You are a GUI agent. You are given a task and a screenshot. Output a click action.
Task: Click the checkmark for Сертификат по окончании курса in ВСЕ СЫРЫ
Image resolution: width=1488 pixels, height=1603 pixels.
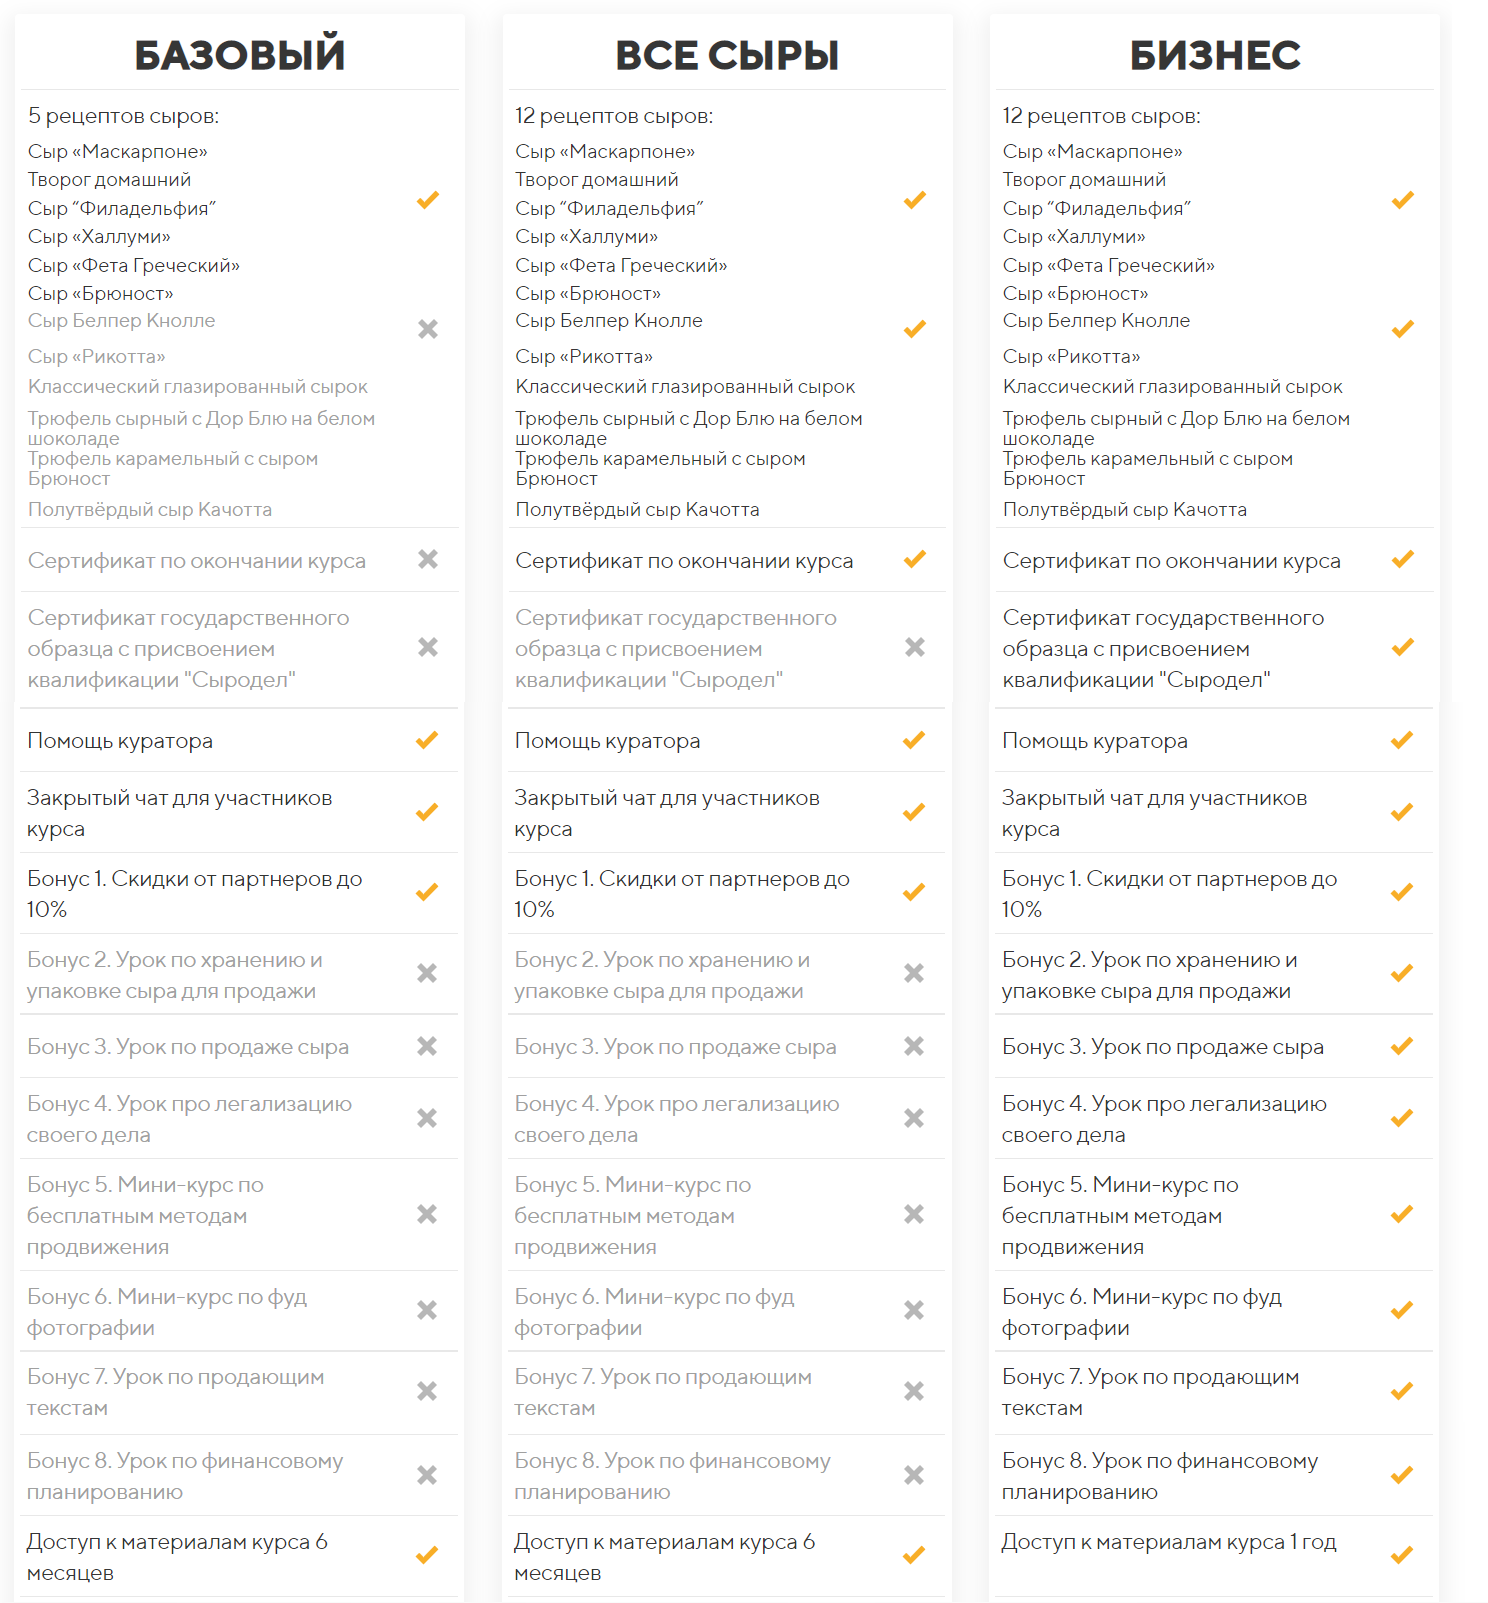915,559
